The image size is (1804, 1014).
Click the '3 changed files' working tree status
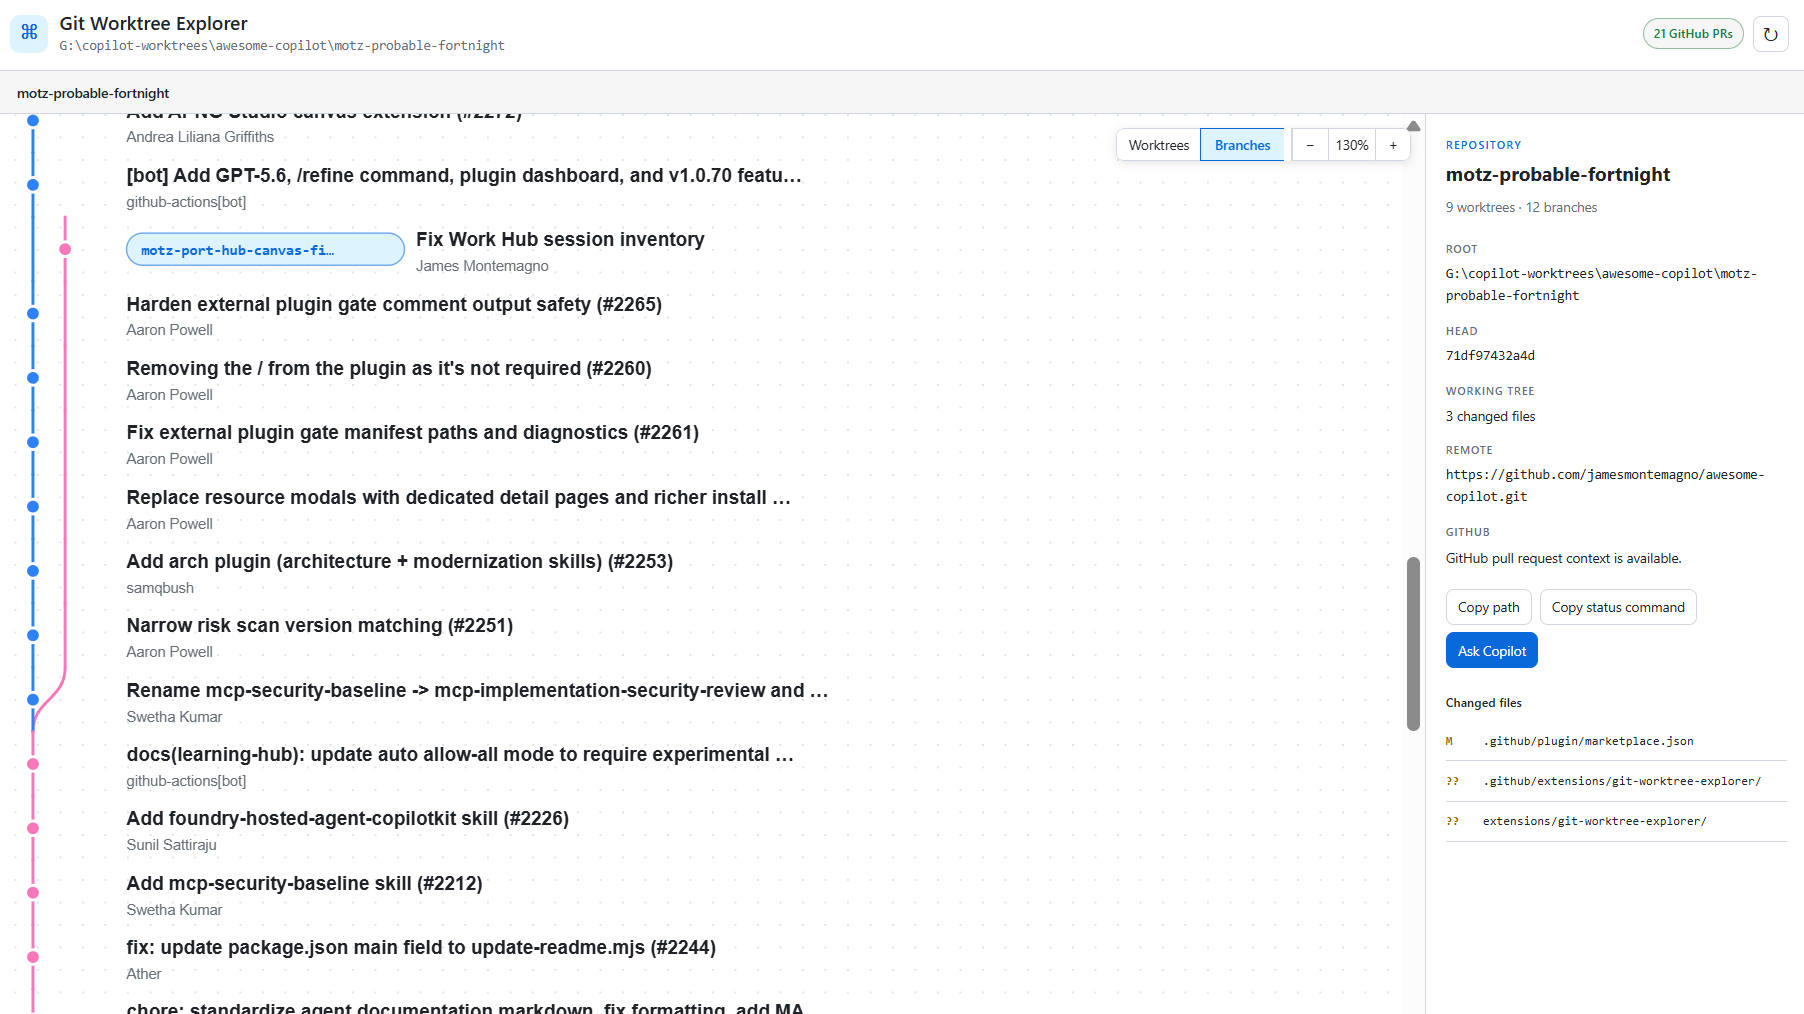tap(1490, 416)
